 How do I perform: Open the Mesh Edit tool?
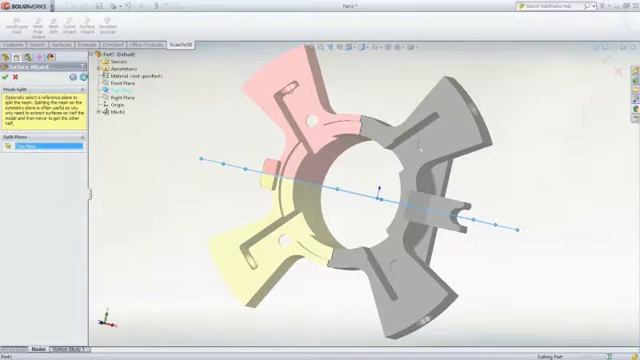pyautogui.click(x=53, y=26)
